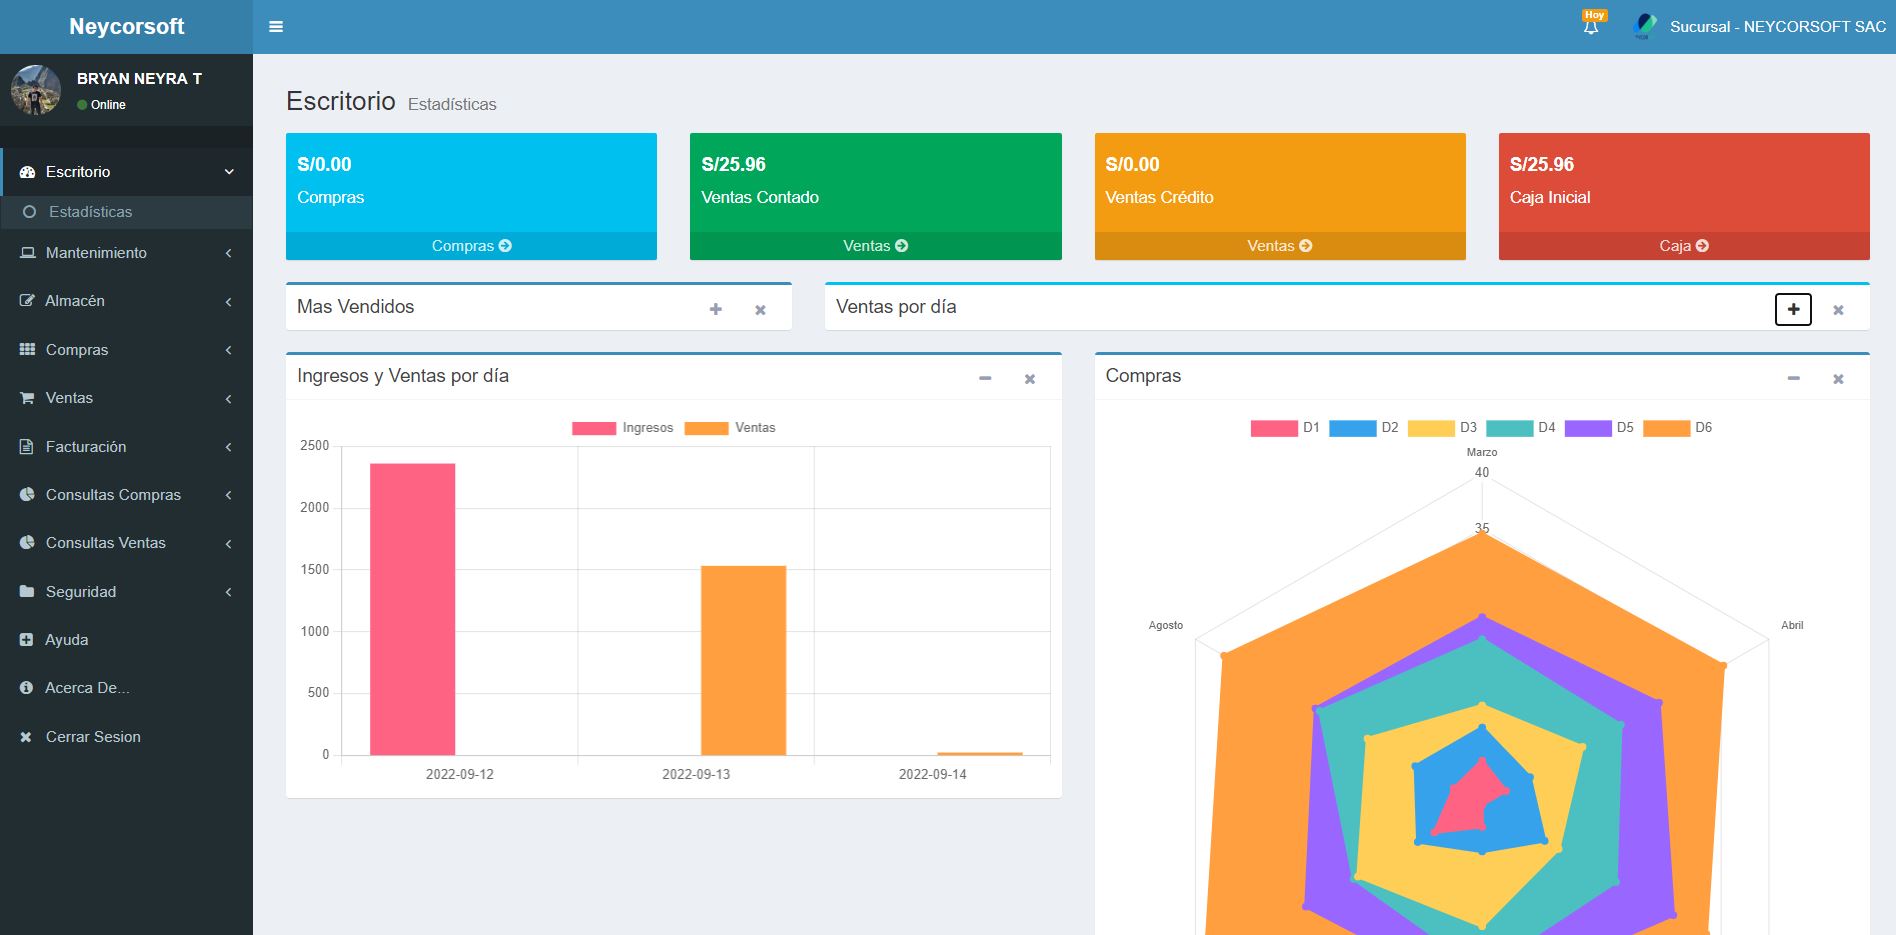Click the Facturación document icon
Viewport: 1896px width, 935px height.
27,447
